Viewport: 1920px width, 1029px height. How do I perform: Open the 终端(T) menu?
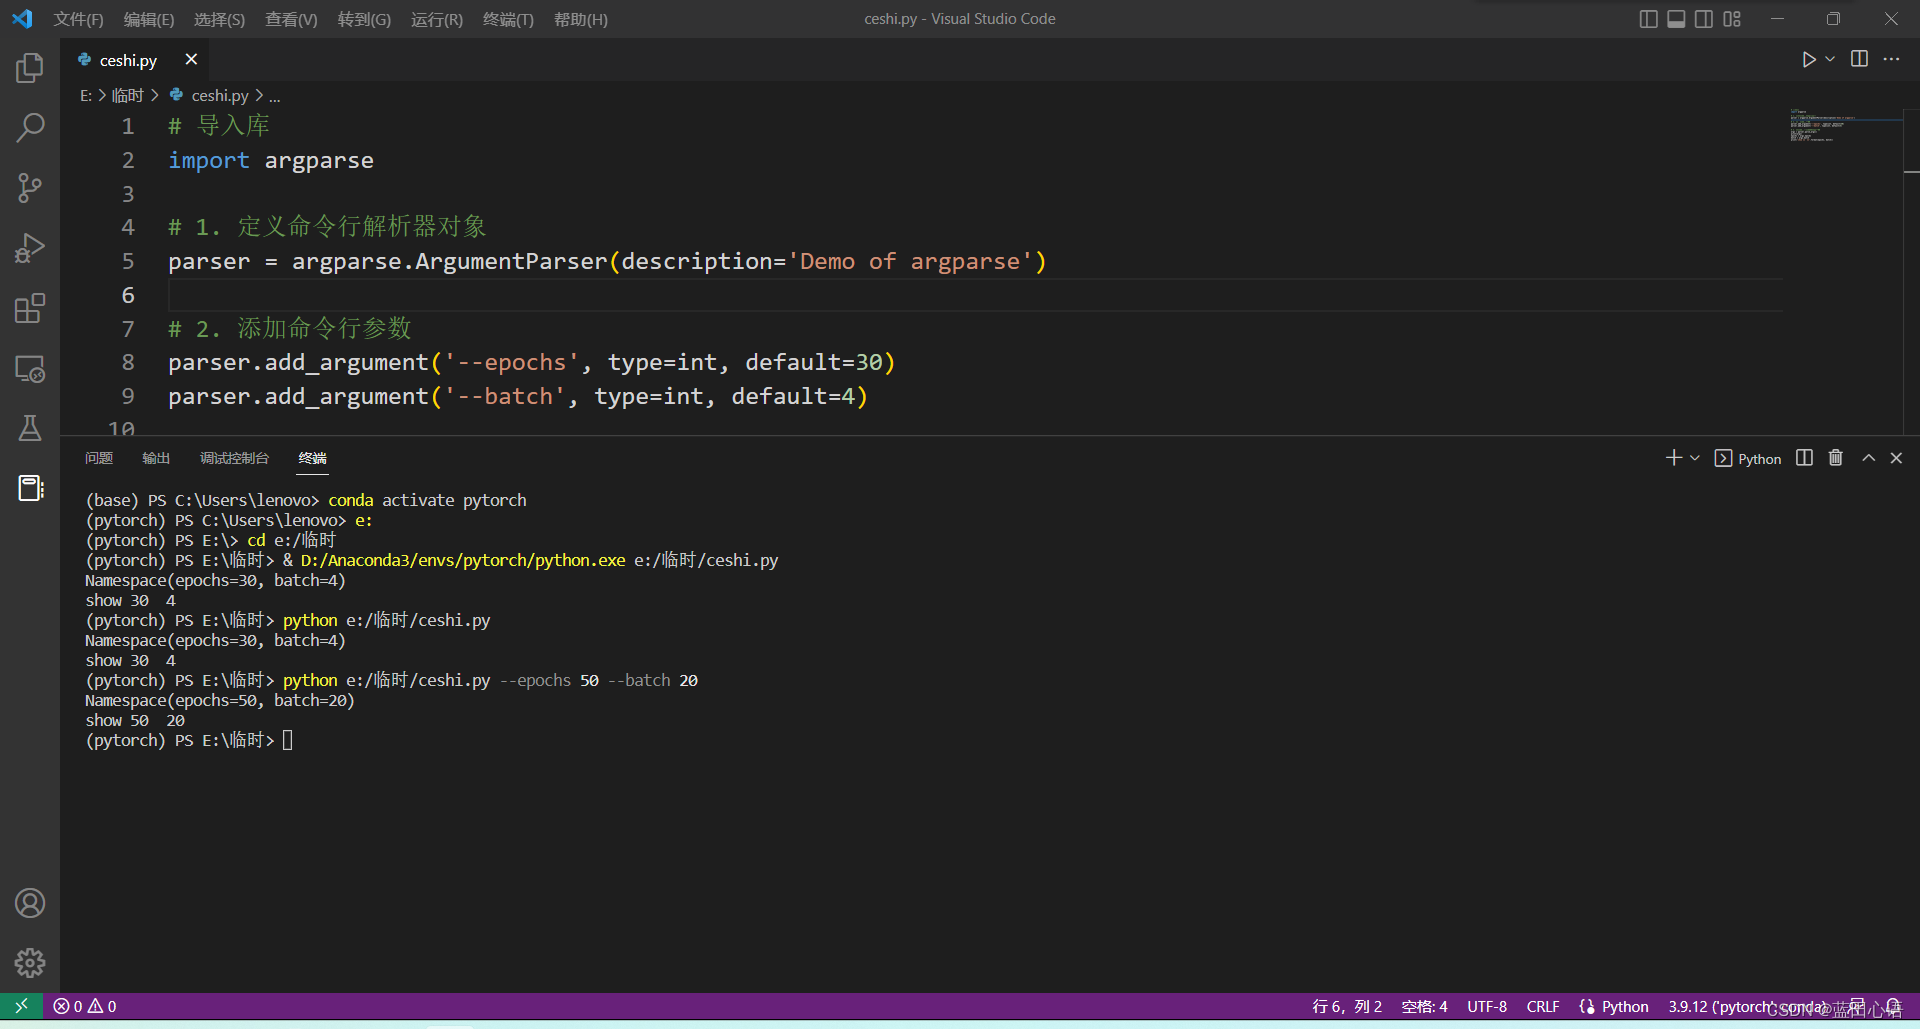pos(508,20)
